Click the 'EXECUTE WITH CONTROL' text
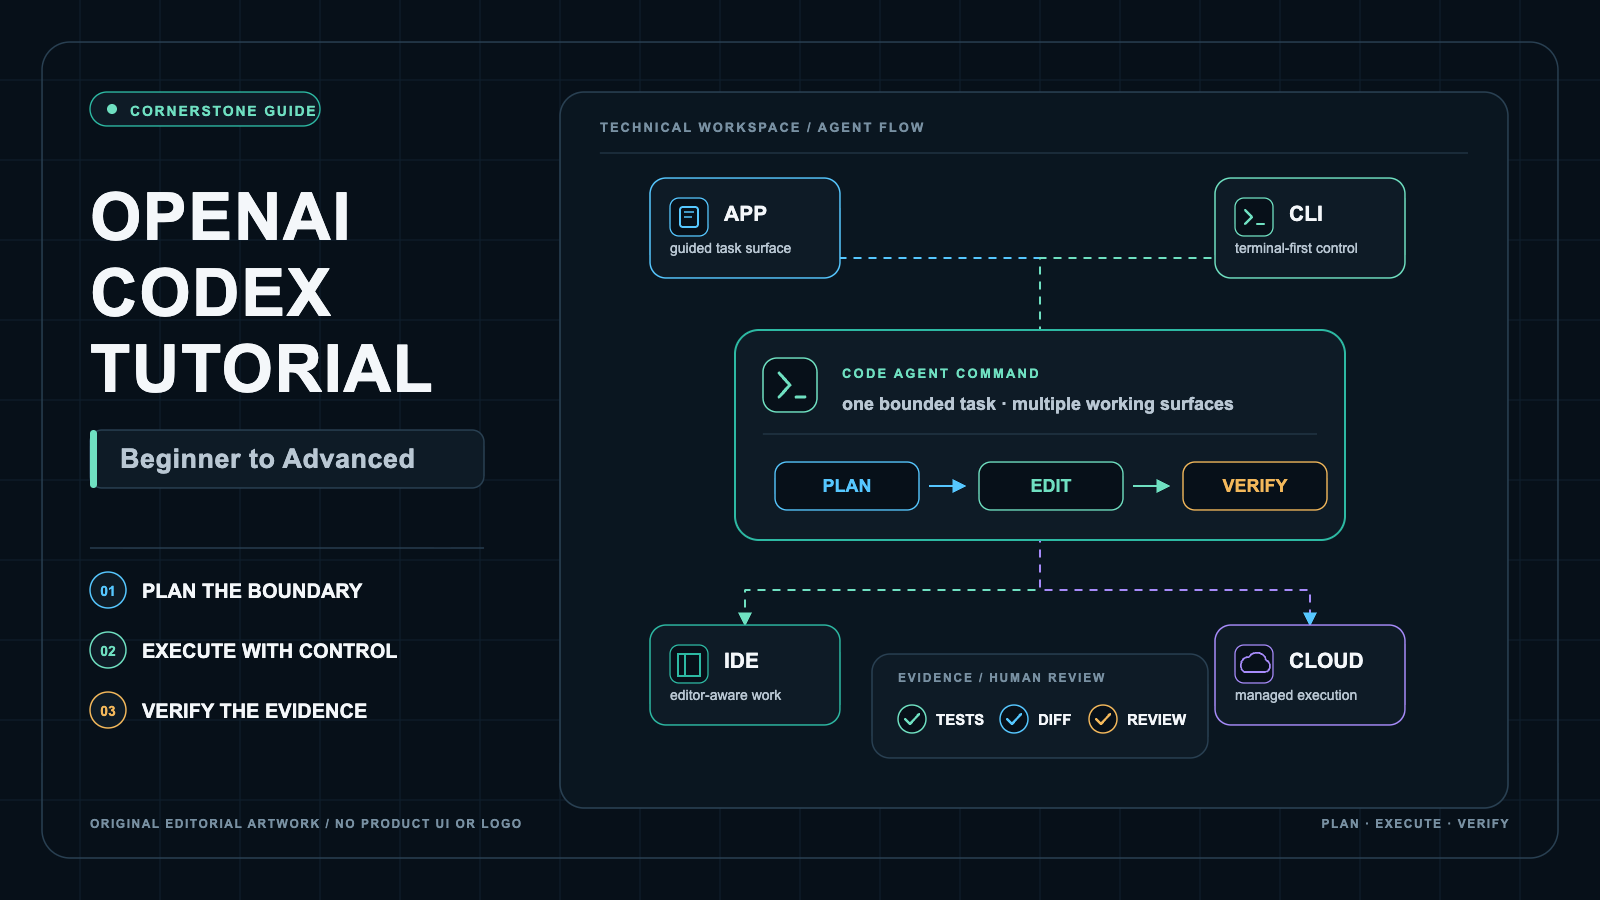The image size is (1600, 900). coord(270,651)
